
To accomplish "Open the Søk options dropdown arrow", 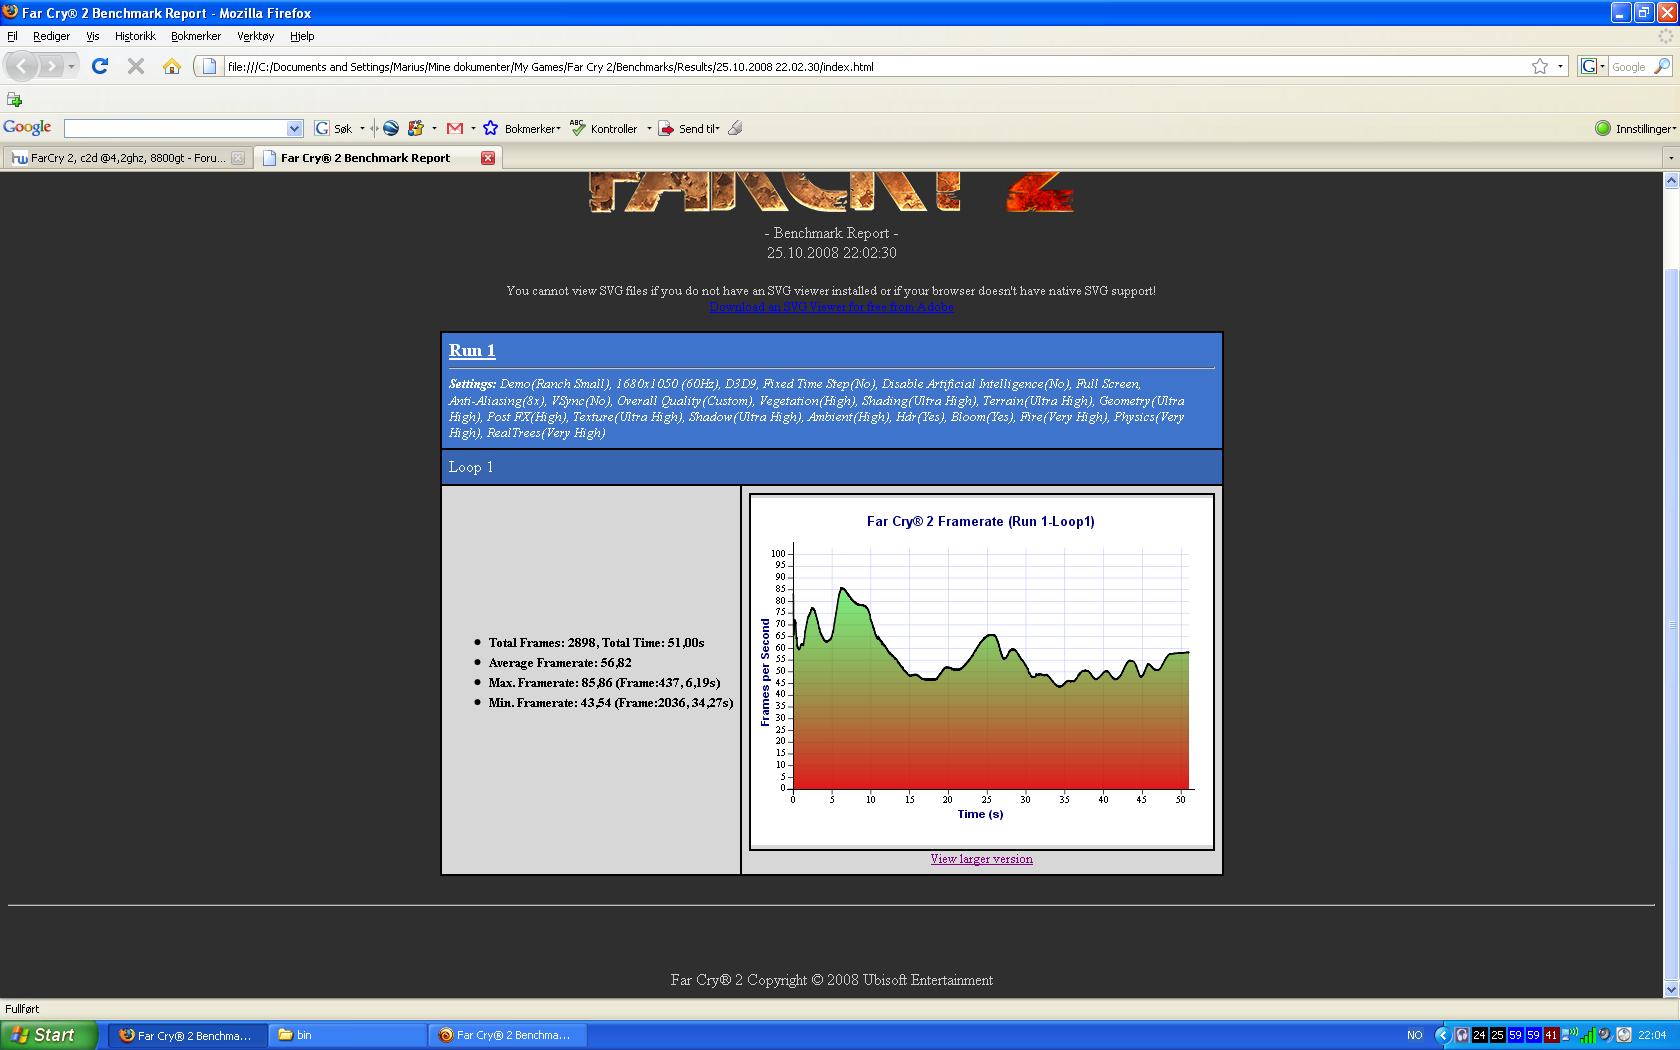I will tap(362, 128).
